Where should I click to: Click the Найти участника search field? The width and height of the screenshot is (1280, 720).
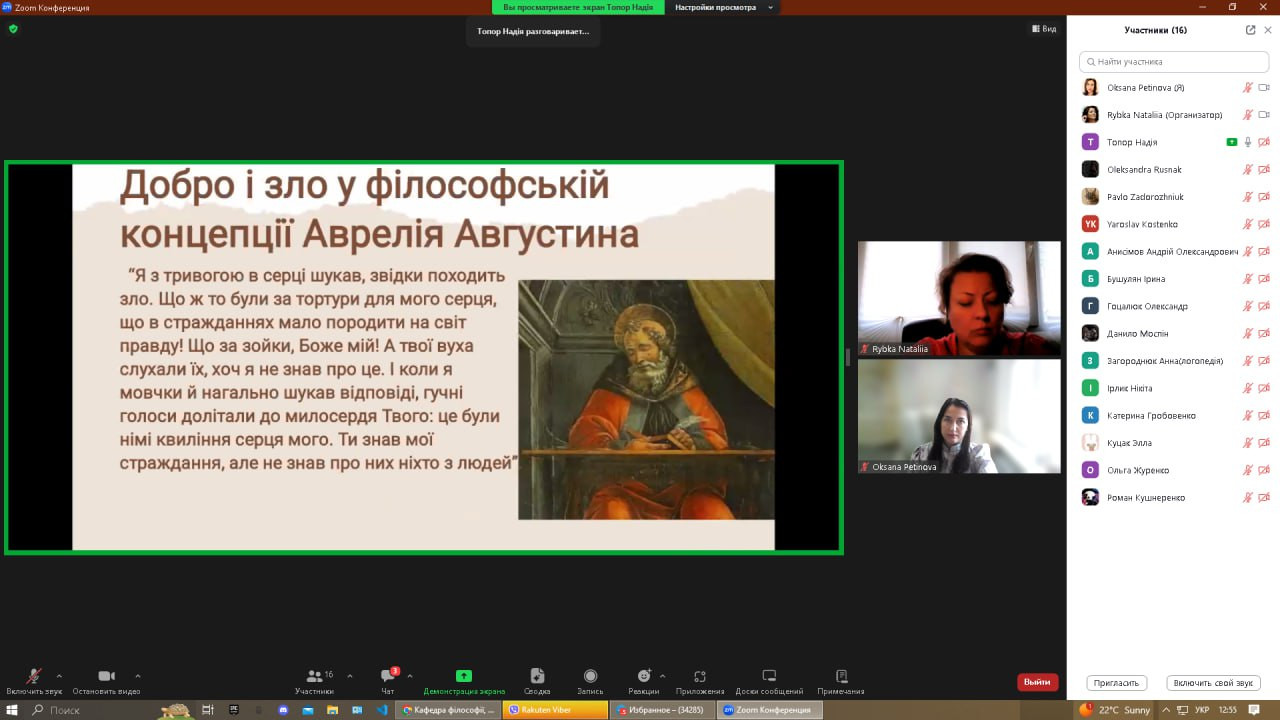coord(1174,62)
